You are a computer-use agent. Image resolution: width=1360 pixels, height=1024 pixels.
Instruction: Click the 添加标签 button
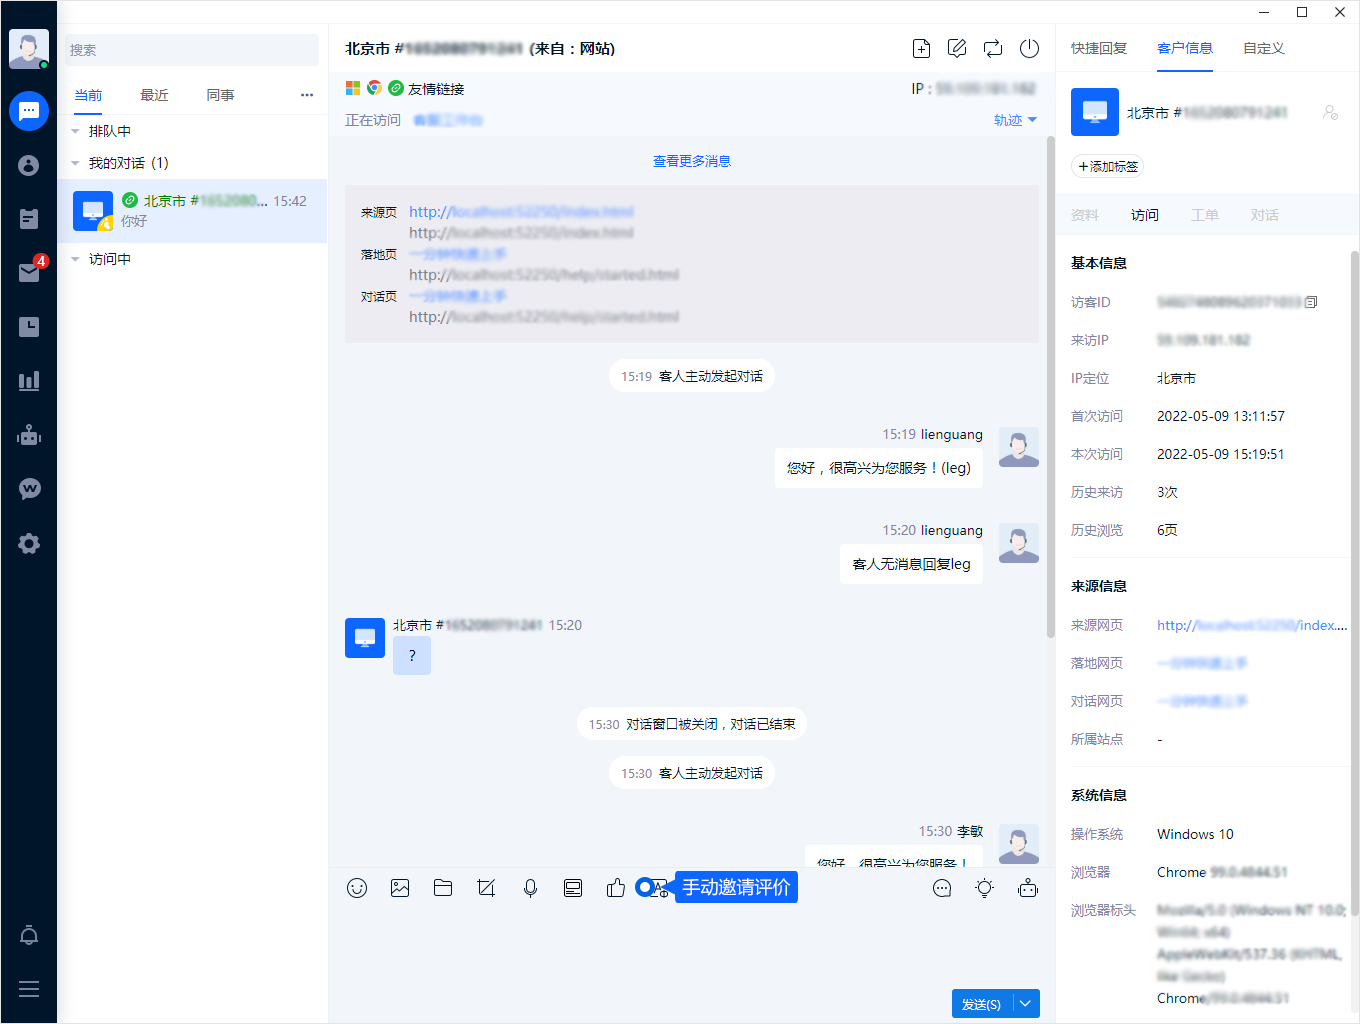point(1108,167)
